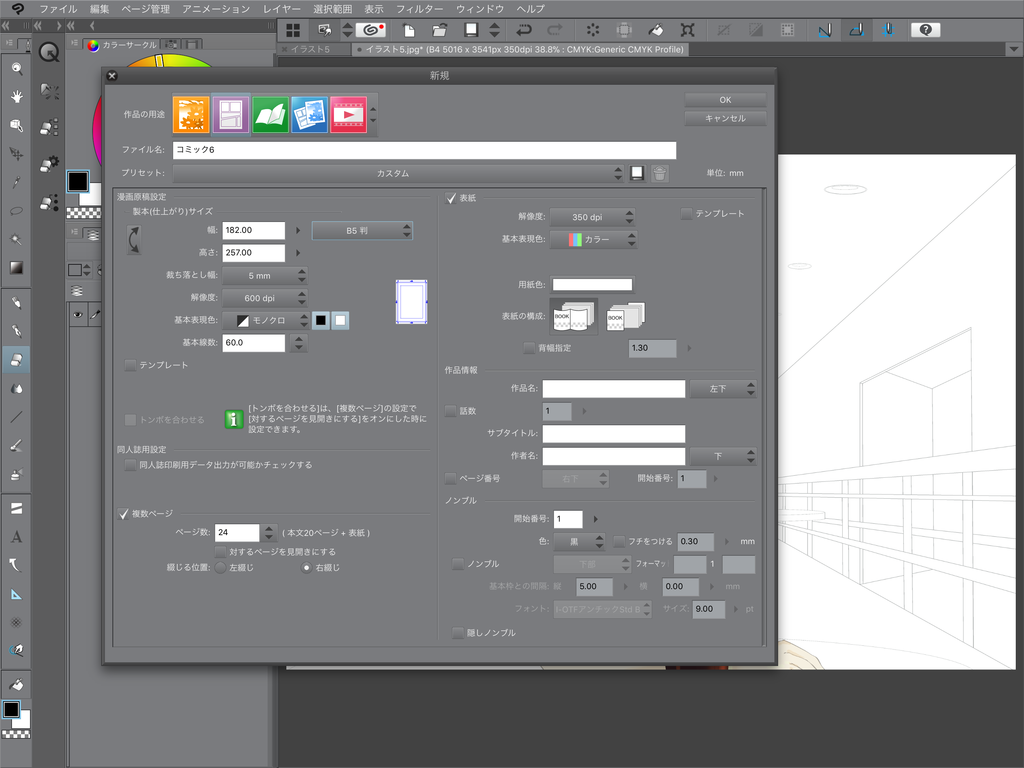Uncheck the 複数ページ multiple pages checkbox
1024x768 pixels.
pos(123,514)
